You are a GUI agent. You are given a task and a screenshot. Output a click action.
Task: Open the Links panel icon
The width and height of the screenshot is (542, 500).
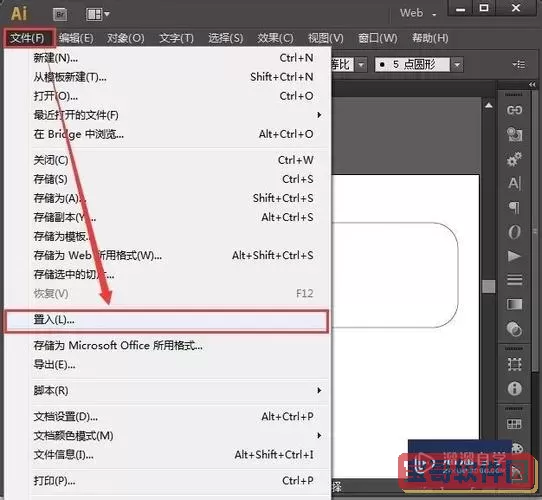514,110
